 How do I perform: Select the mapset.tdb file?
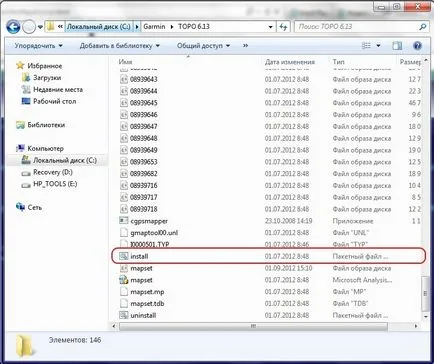(x=142, y=304)
